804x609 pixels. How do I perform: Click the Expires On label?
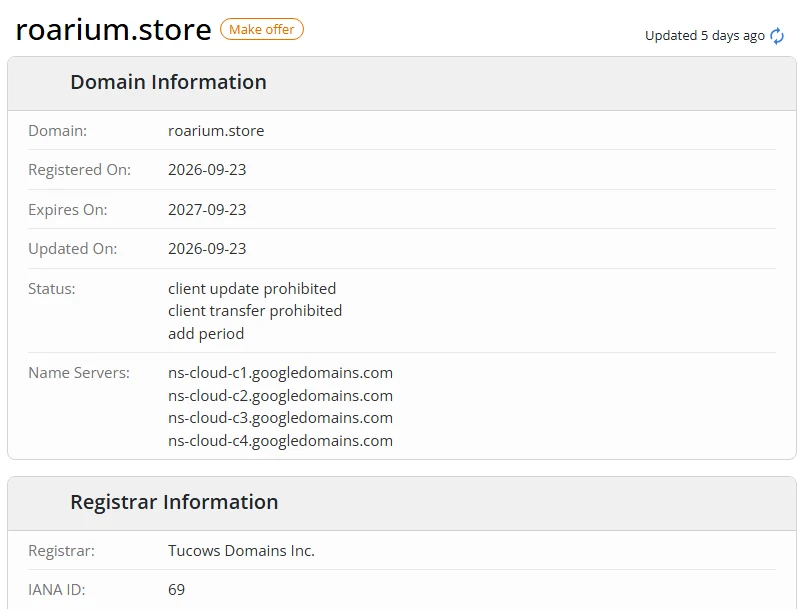click(68, 210)
